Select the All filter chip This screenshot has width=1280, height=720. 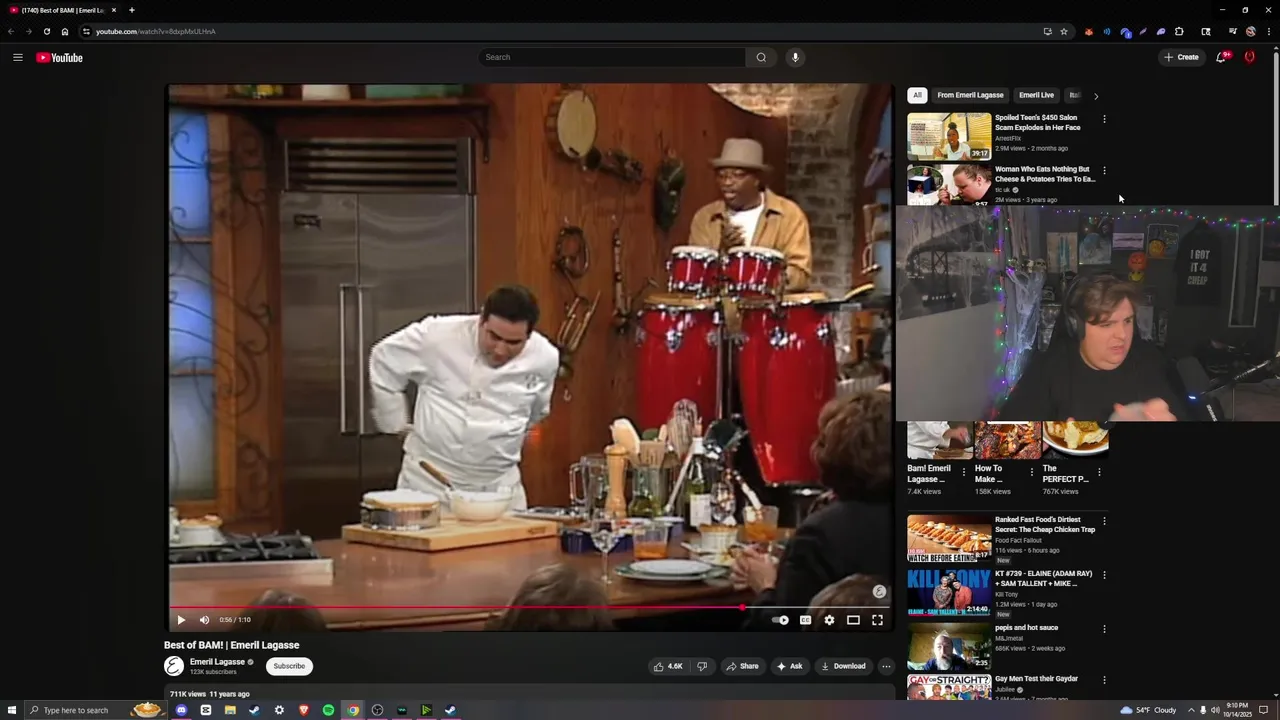pos(917,95)
